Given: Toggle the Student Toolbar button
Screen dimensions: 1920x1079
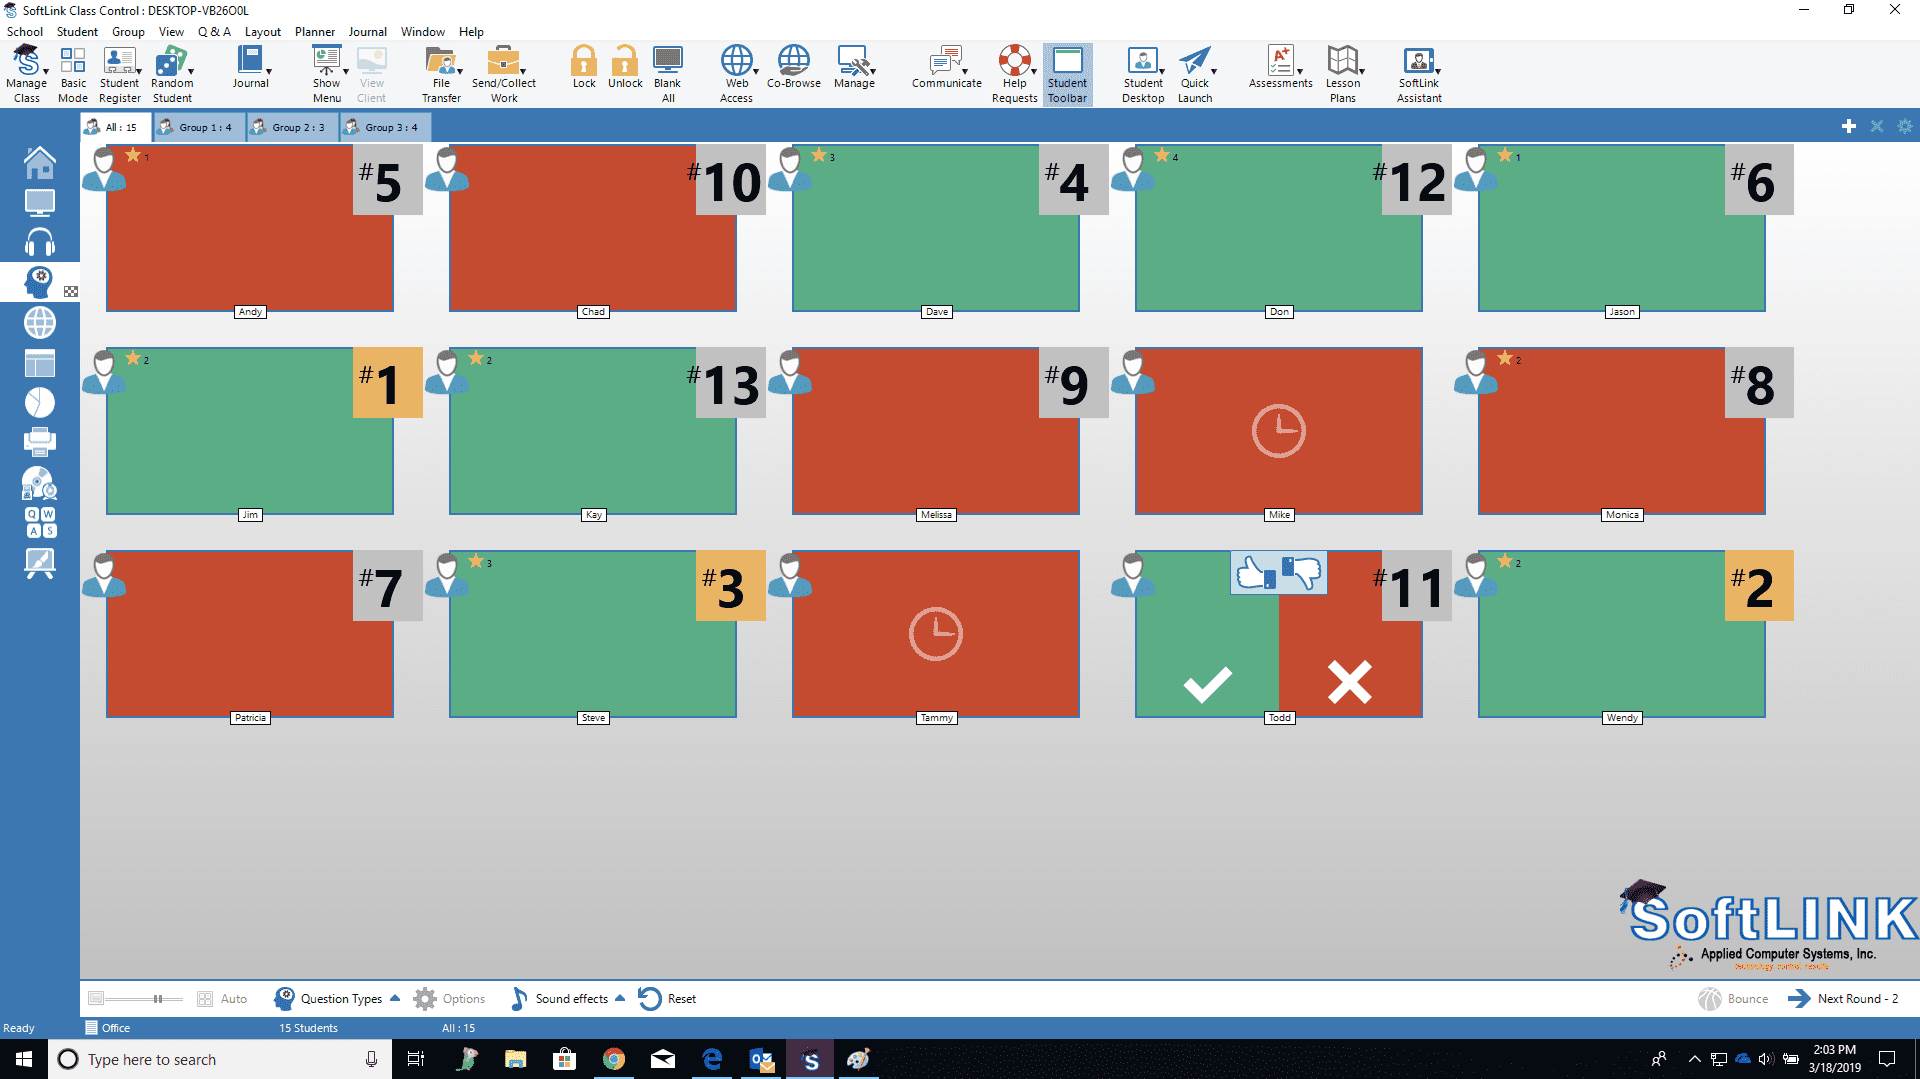Looking at the screenshot, I should [1067, 74].
